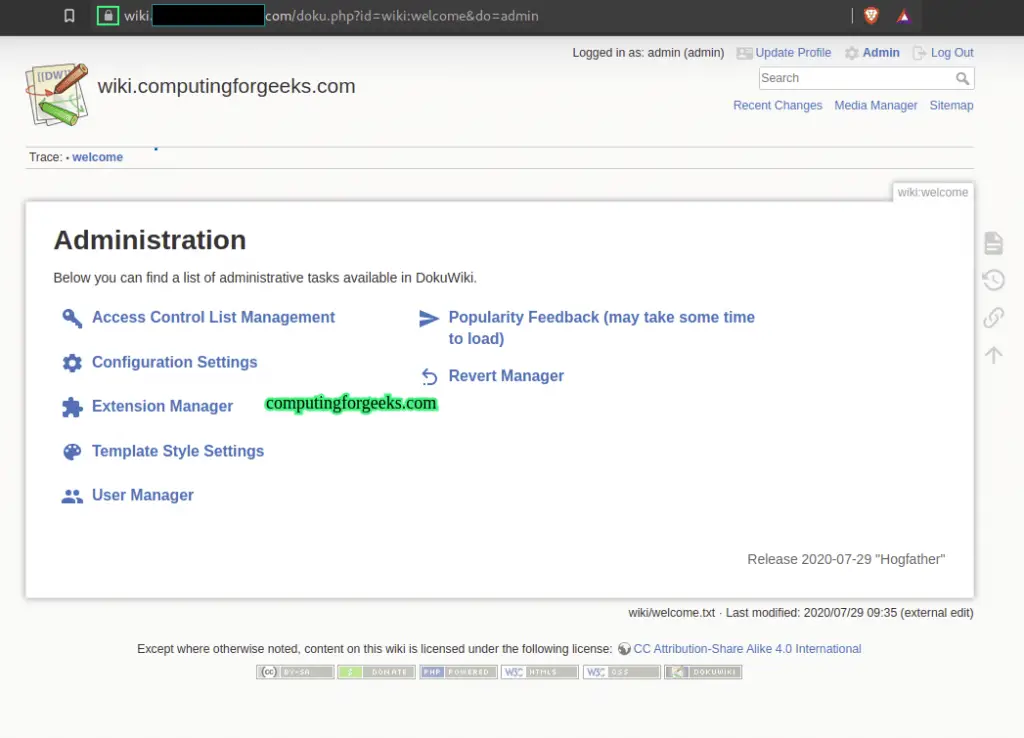Click Update Profile text link
The height and width of the screenshot is (738, 1024).
pos(793,53)
